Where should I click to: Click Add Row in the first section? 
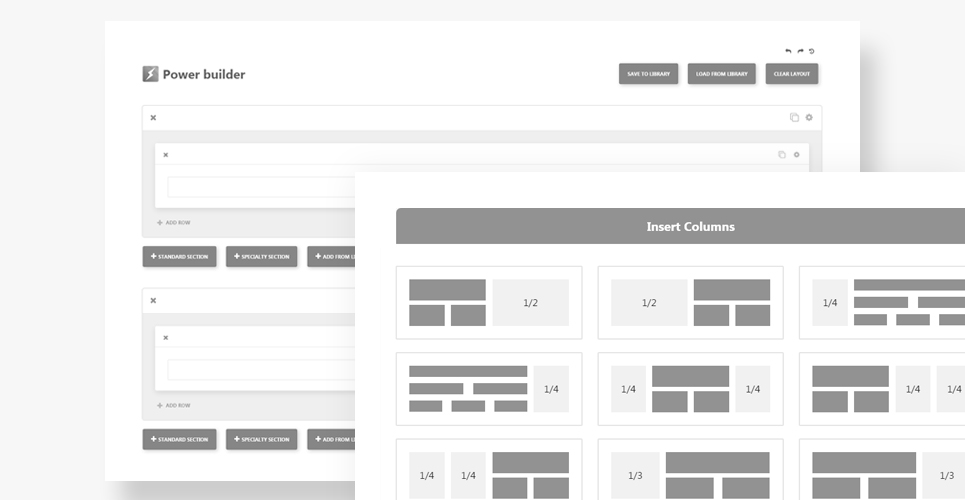(173, 223)
